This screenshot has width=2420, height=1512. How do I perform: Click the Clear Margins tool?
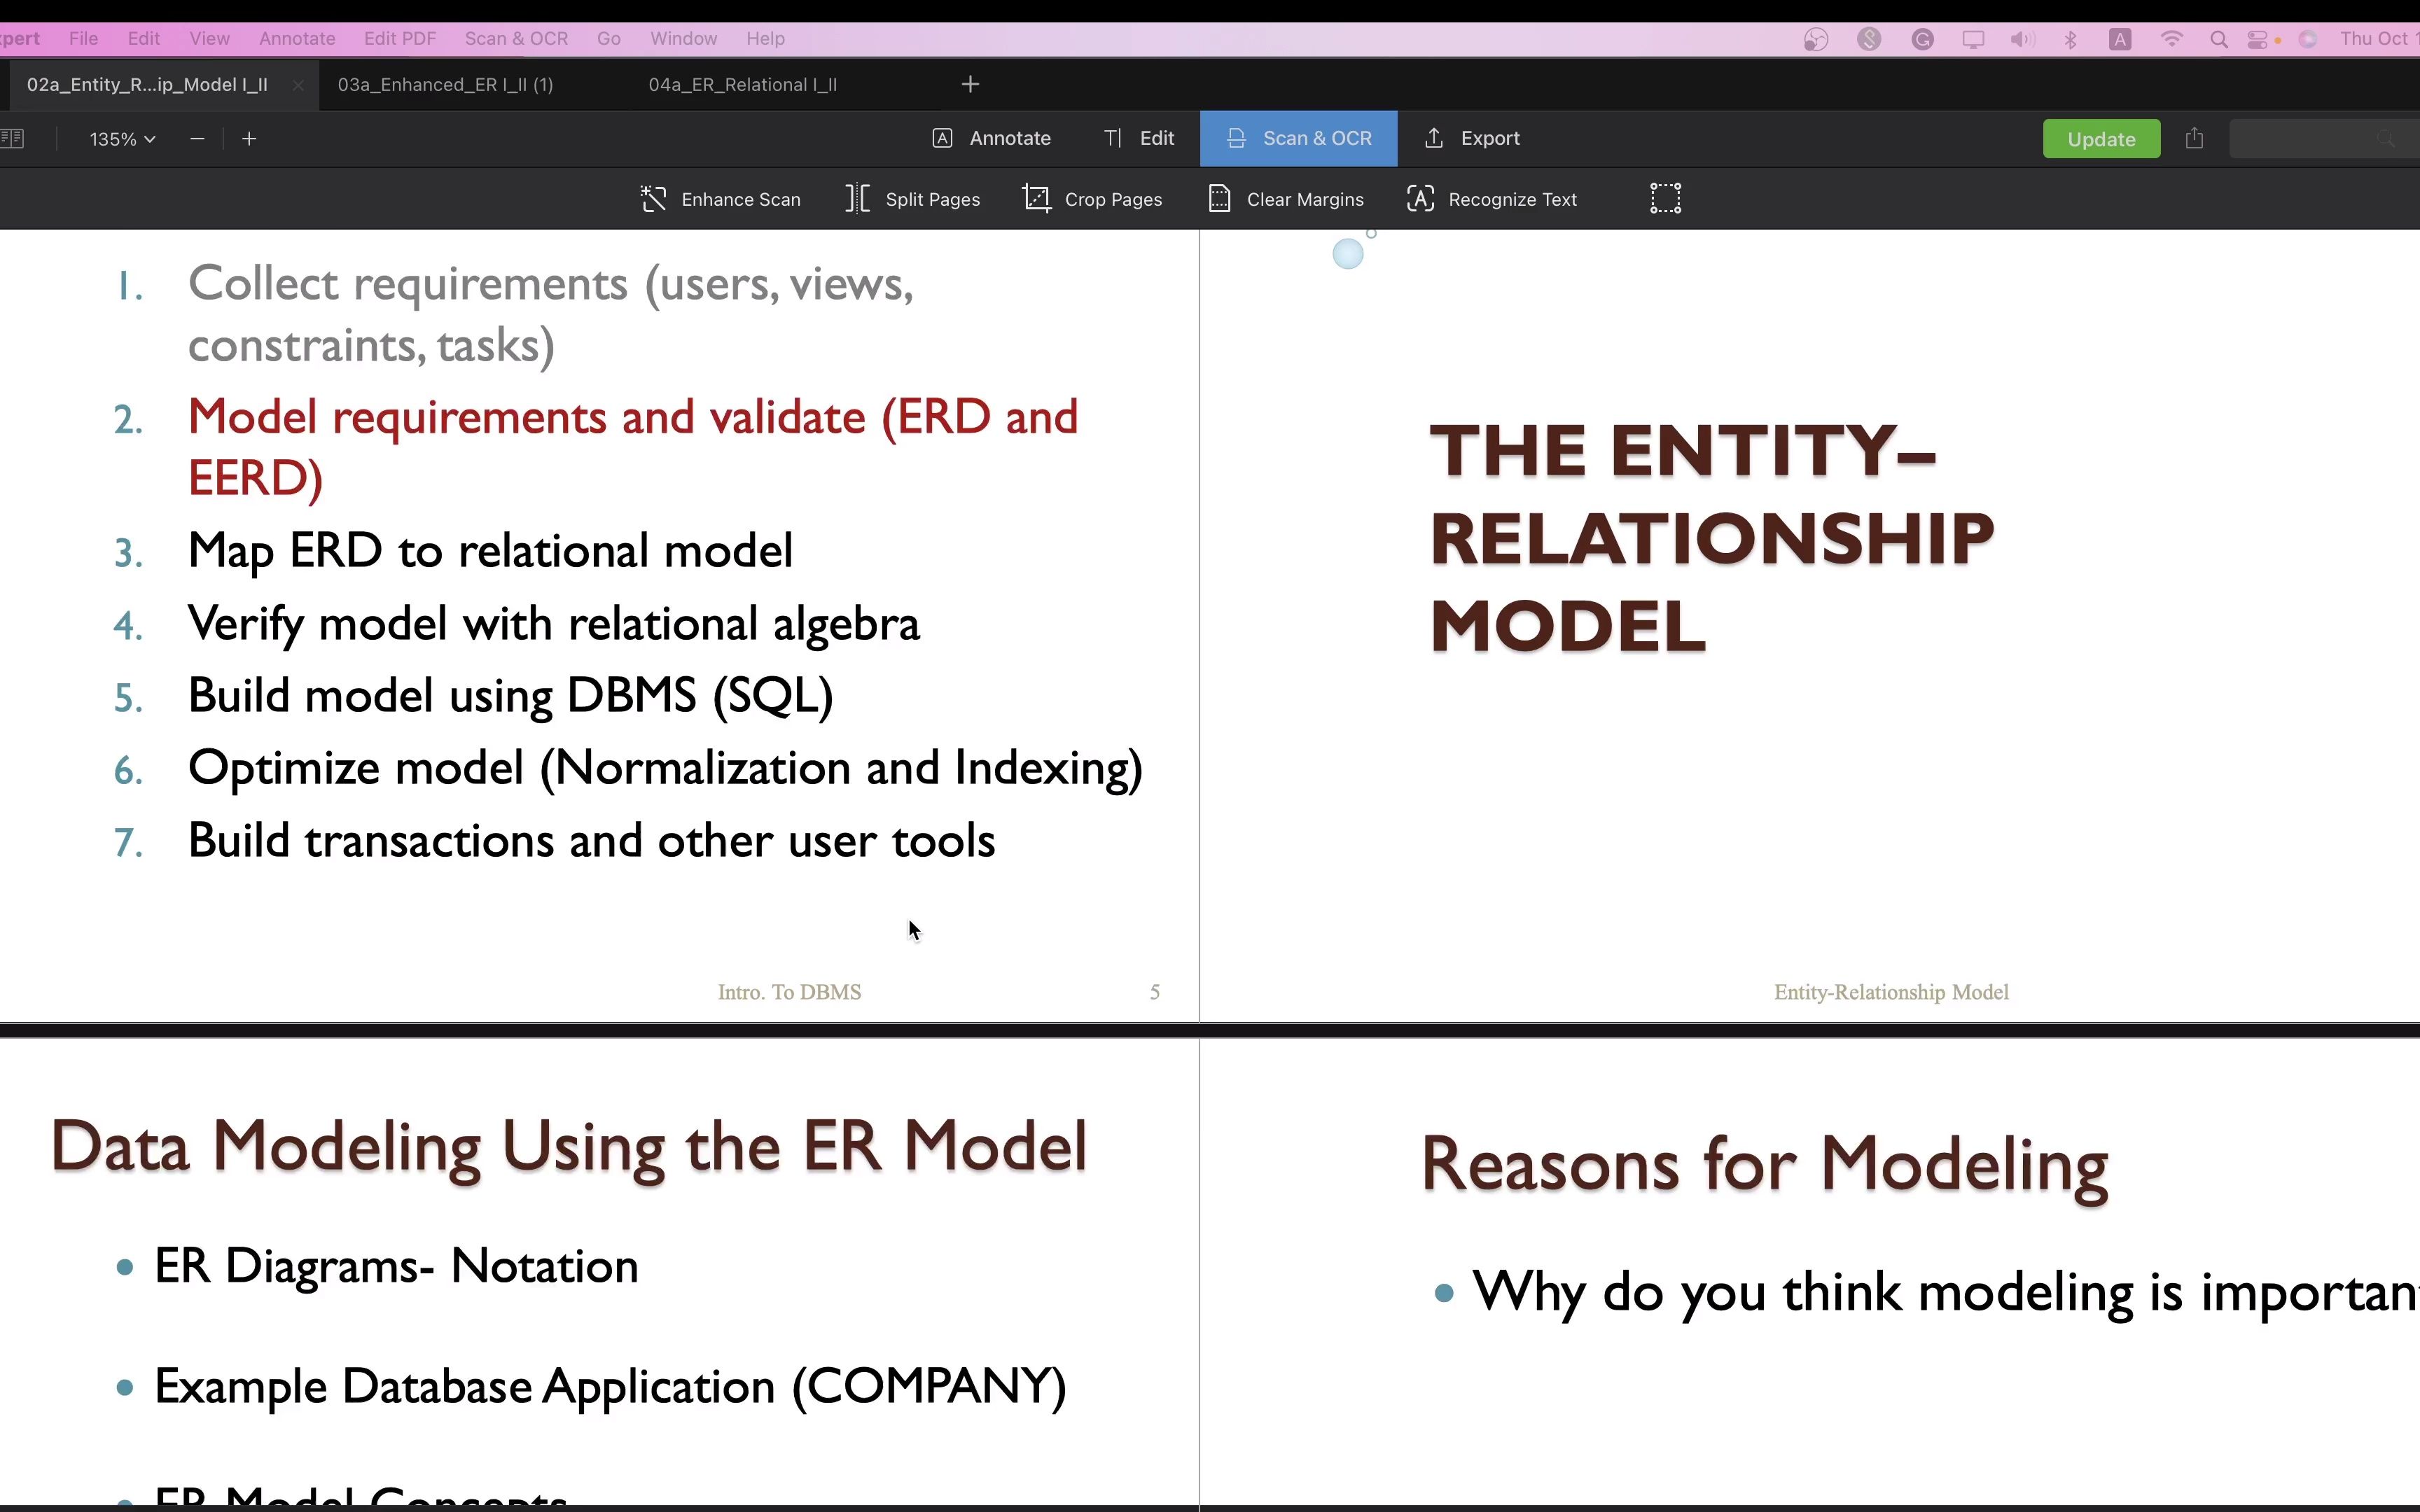[1286, 199]
